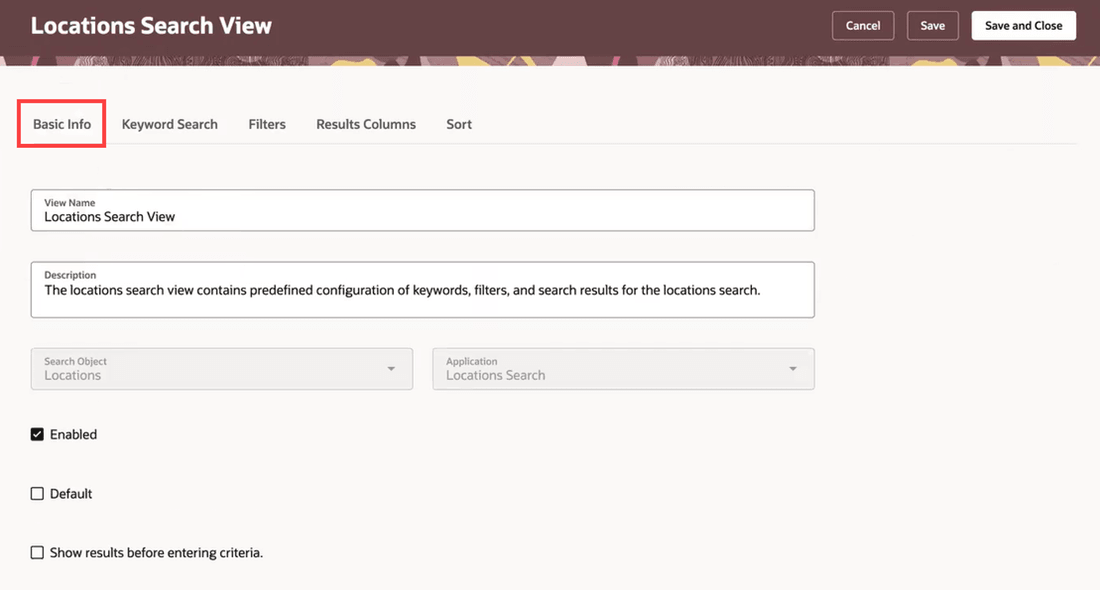Image resolution: width=1100 pixels, height=590 pixels.
Task: Click the Save button
Action: point(932,26)
